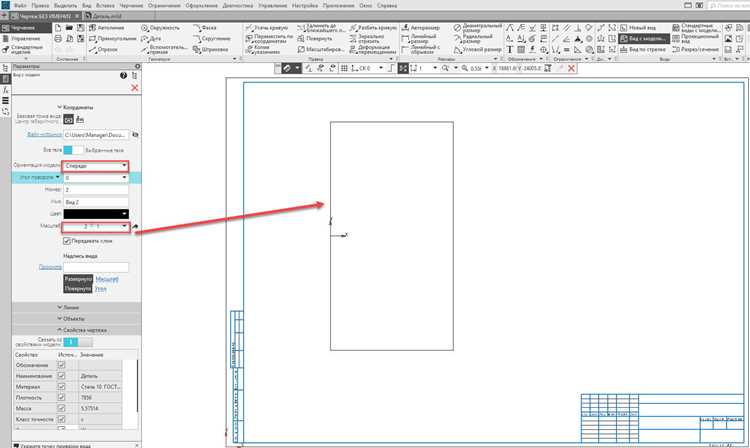Click the Масштаб link in Надпись вида
The height and width of the screenshot is (448, 750).
(107, 279)
